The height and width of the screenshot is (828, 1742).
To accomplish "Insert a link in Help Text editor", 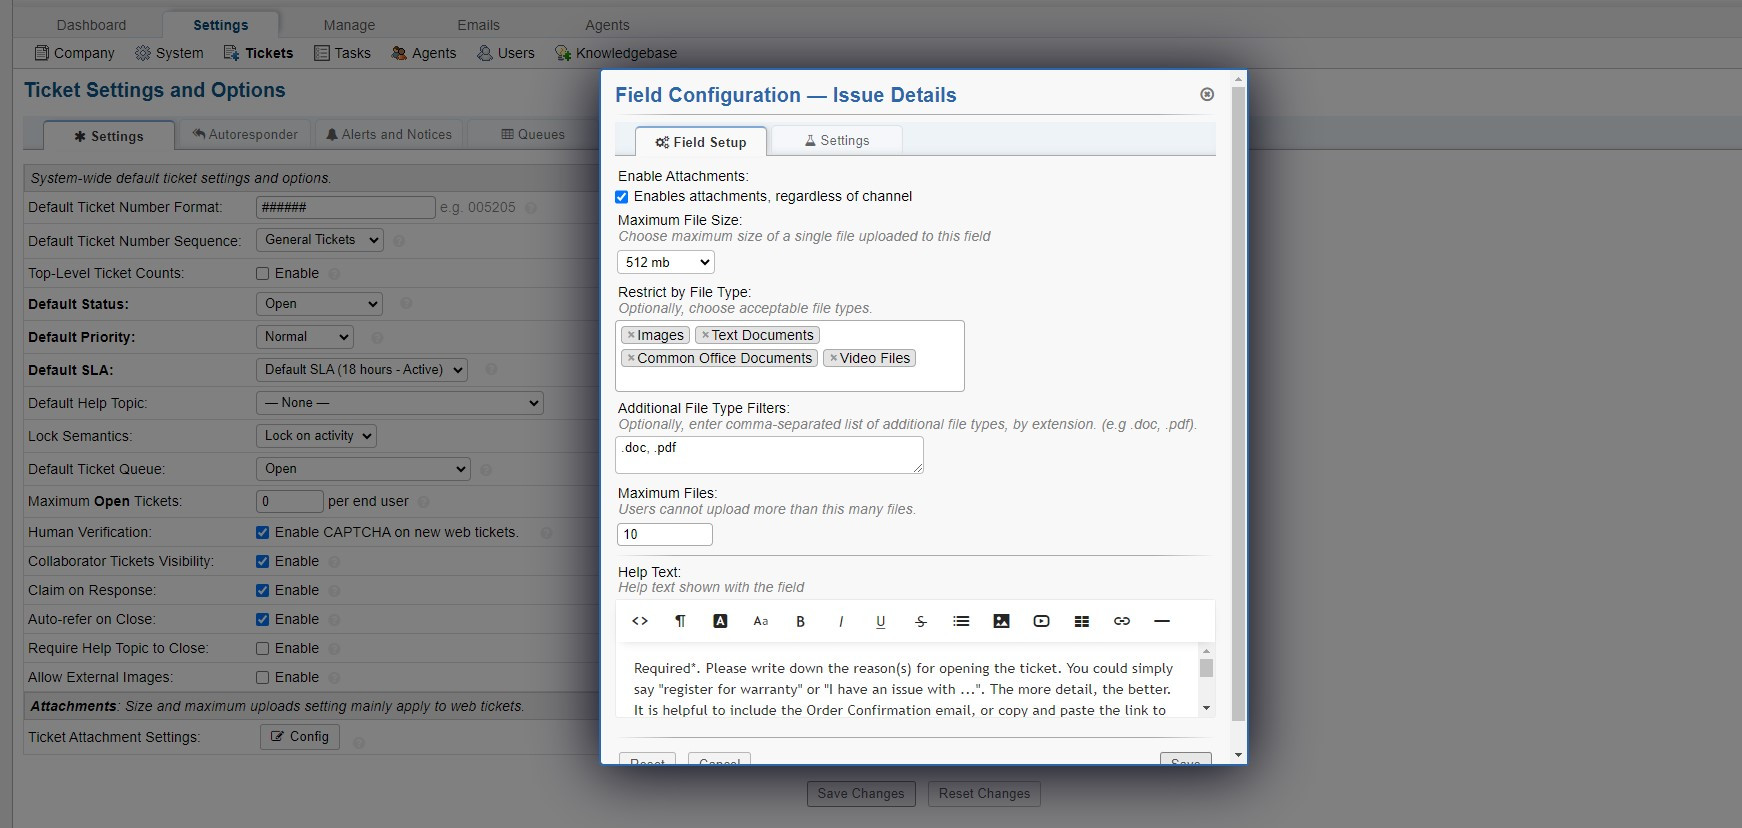I will pos(1121,621).
